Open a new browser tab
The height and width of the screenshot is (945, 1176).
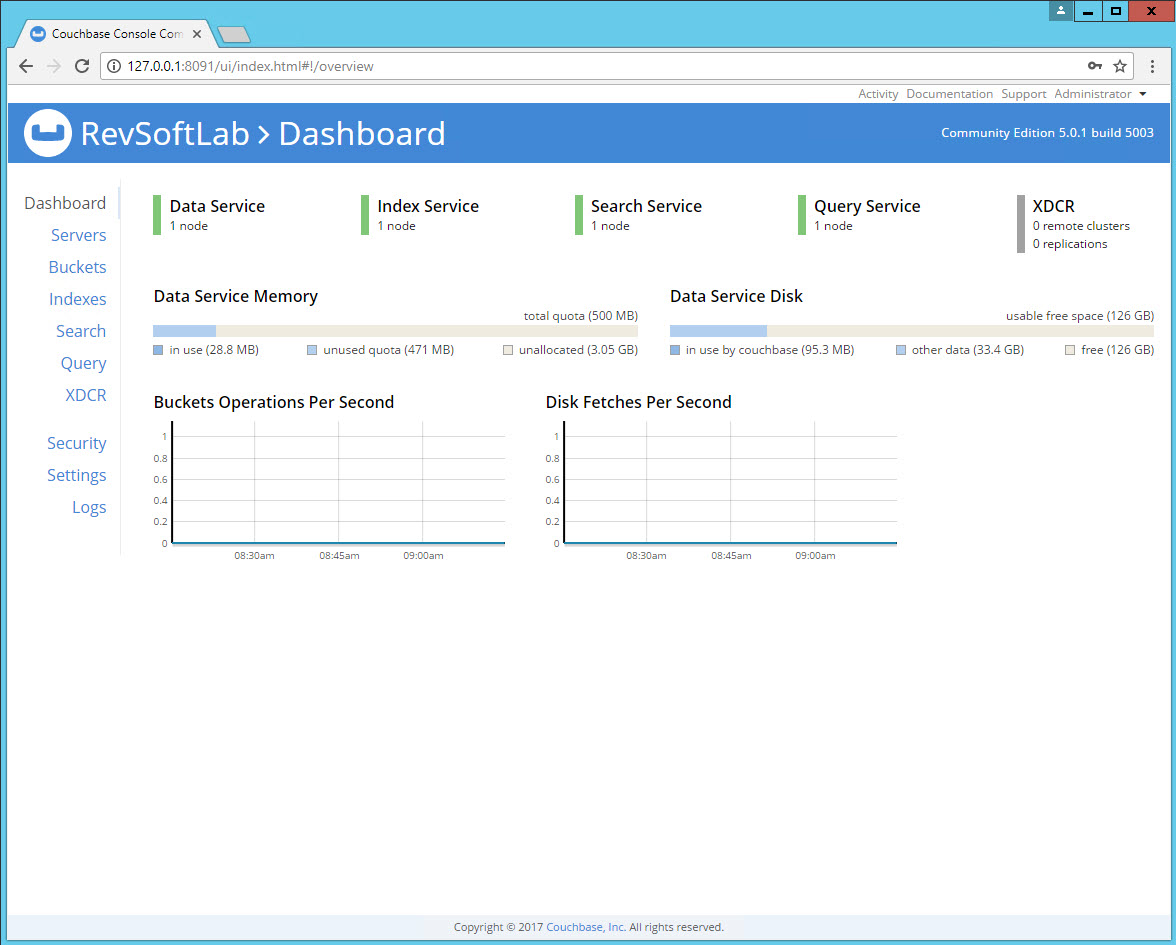point(233,34)
